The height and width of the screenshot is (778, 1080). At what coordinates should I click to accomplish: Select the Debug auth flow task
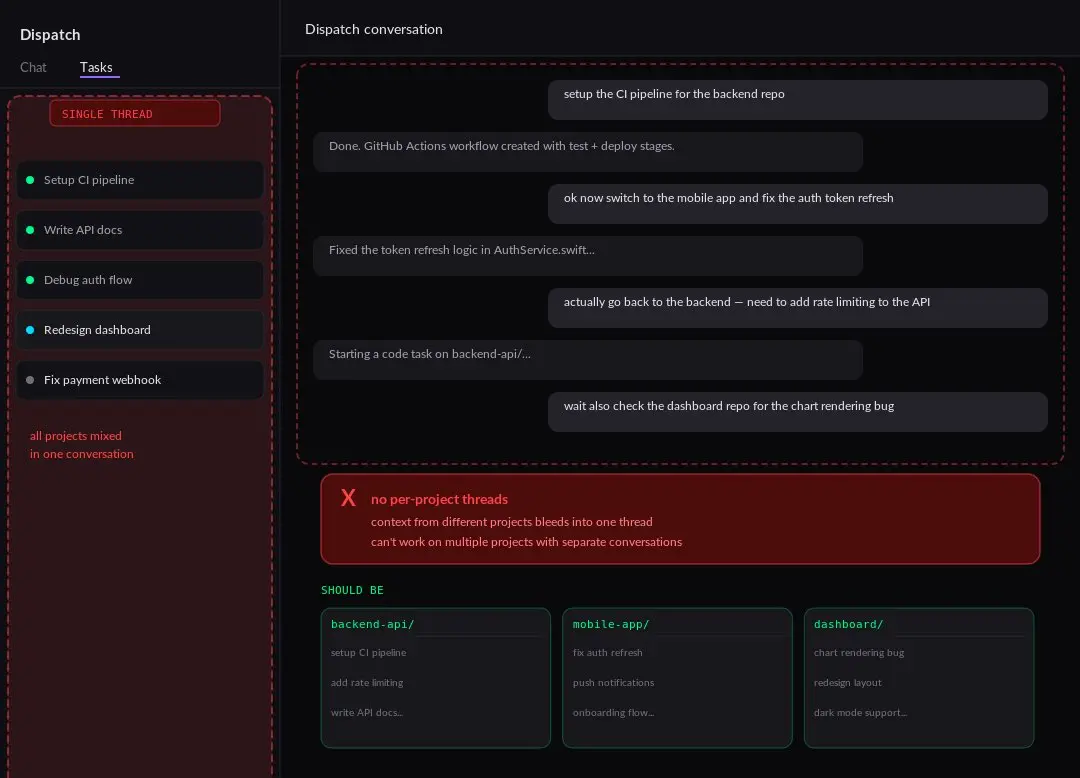140,280
